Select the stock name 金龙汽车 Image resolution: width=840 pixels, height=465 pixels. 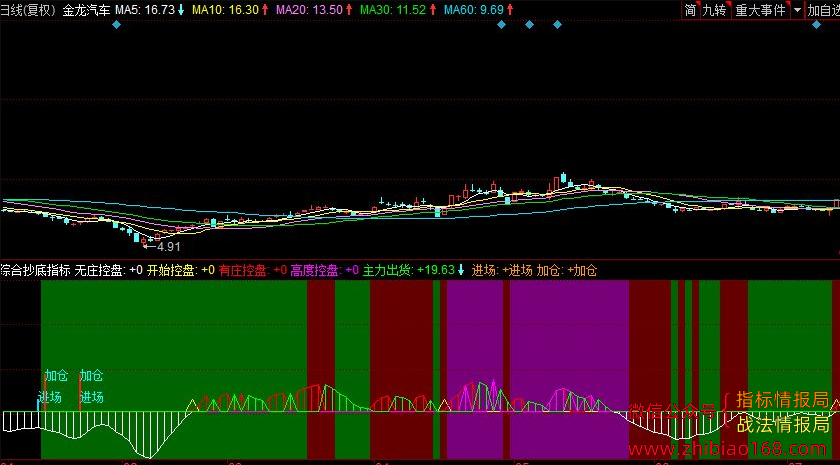pyautogui.click(x=86, y=10)
